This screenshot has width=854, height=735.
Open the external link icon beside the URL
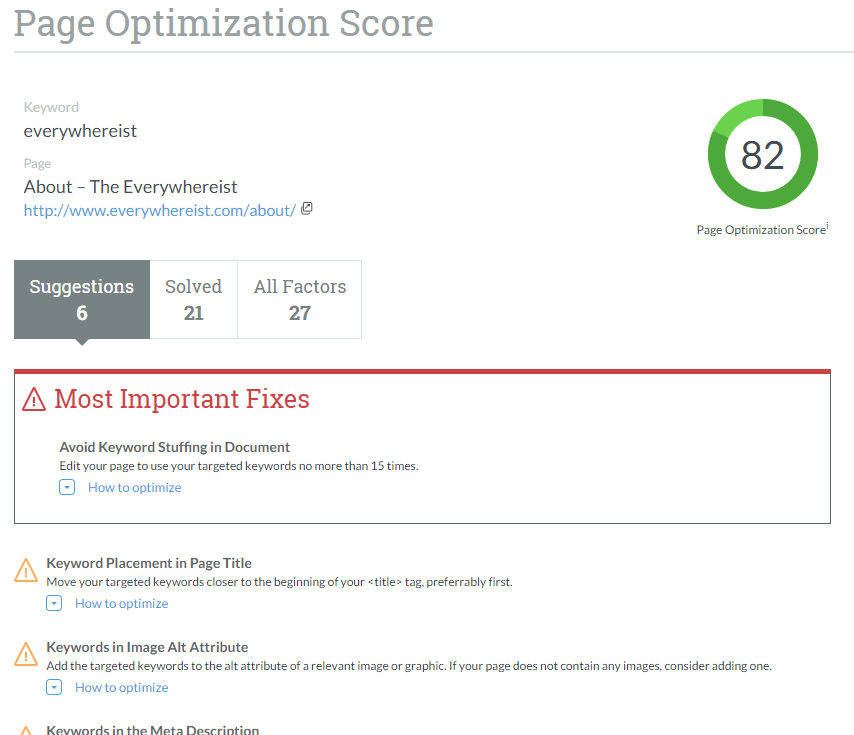[x=307, y=209]
